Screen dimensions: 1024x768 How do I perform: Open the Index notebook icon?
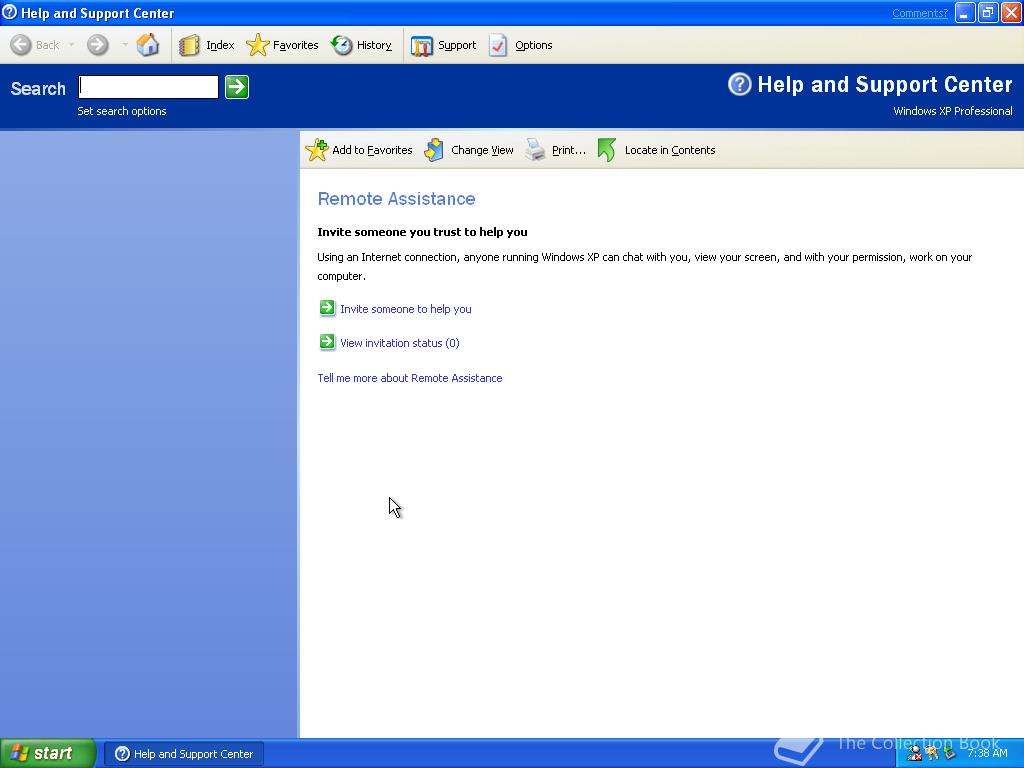189,45
